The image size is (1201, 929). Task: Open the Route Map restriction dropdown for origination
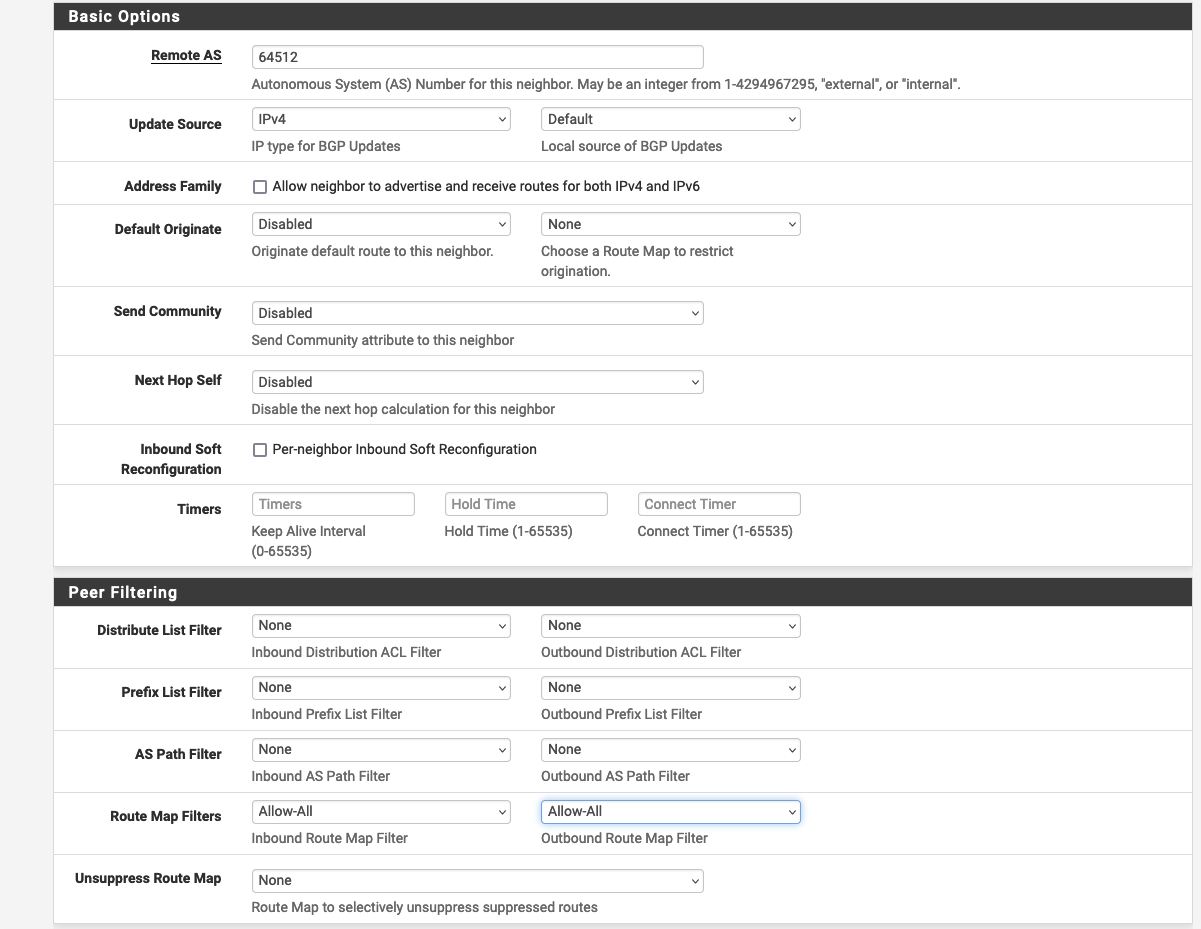(x=670, y=223)
